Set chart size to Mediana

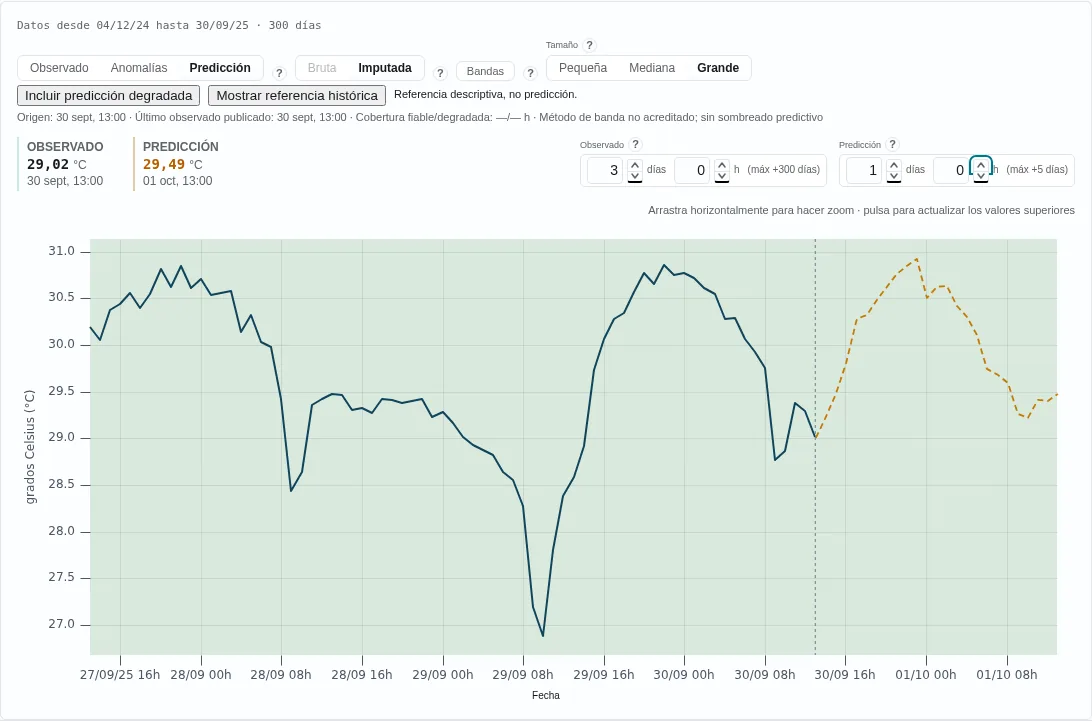[x=652, y=68]
